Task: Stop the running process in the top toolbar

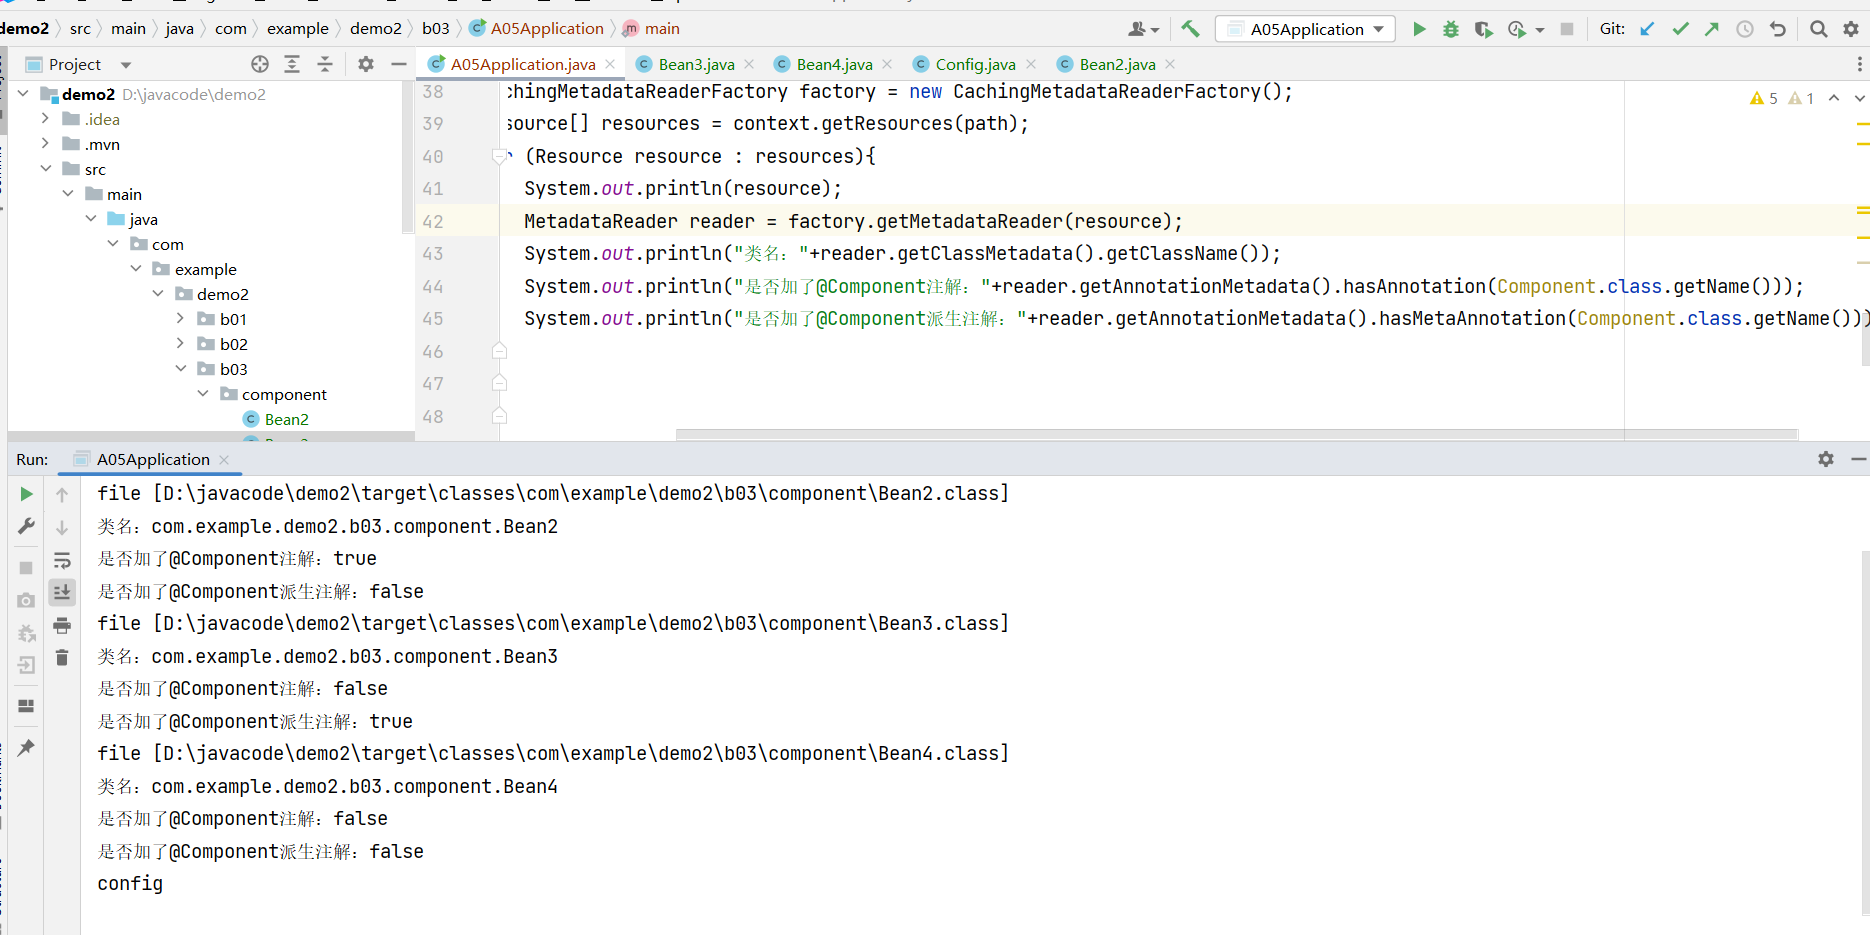Action: pos(1567,29)
